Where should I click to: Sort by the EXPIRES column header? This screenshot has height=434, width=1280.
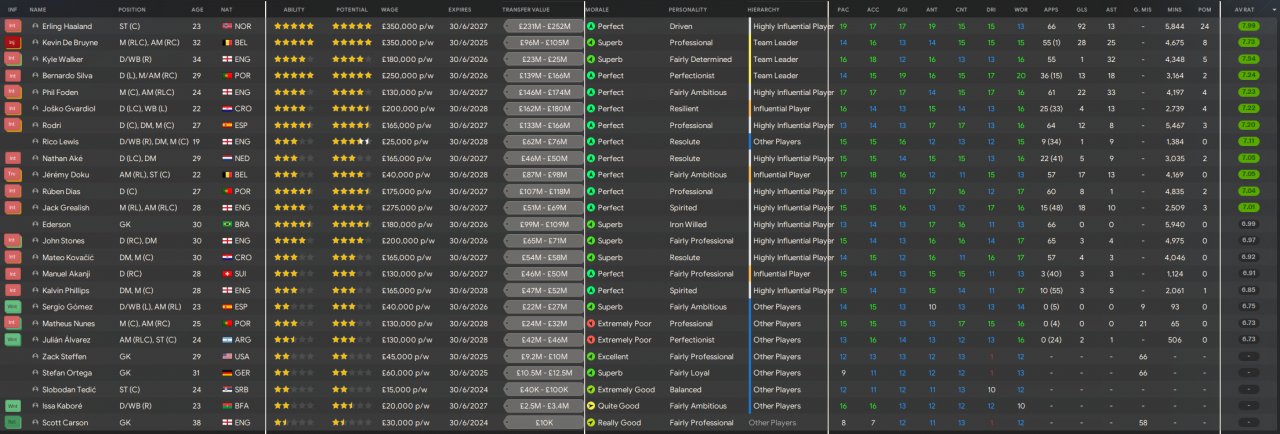coord(460,9)
